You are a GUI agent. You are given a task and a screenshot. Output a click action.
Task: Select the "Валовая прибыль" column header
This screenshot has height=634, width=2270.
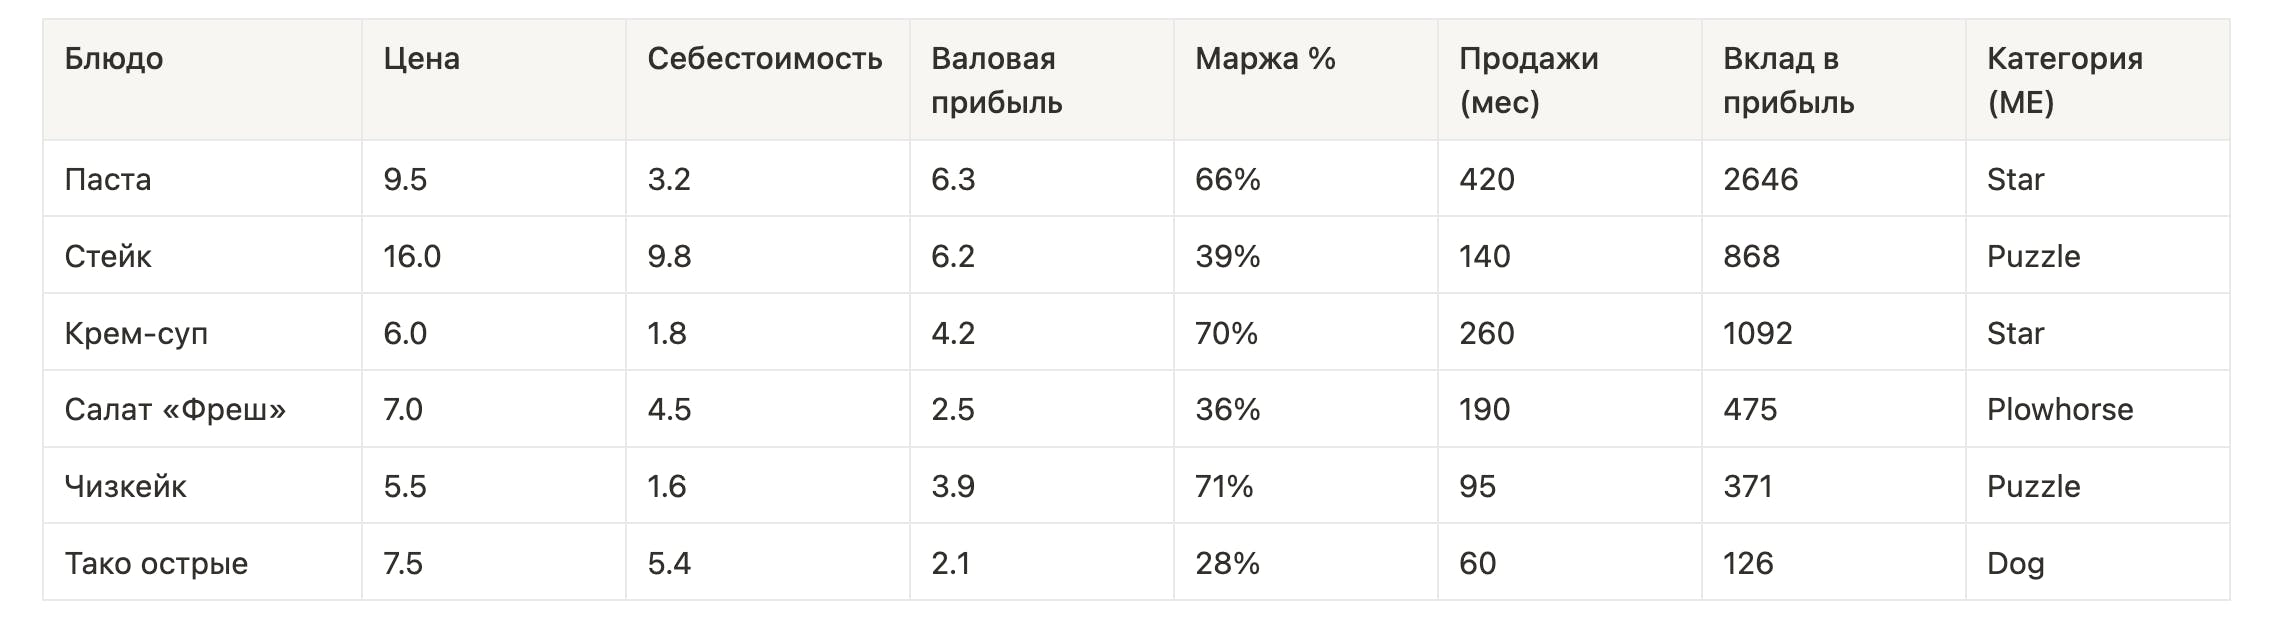point(995,80)
